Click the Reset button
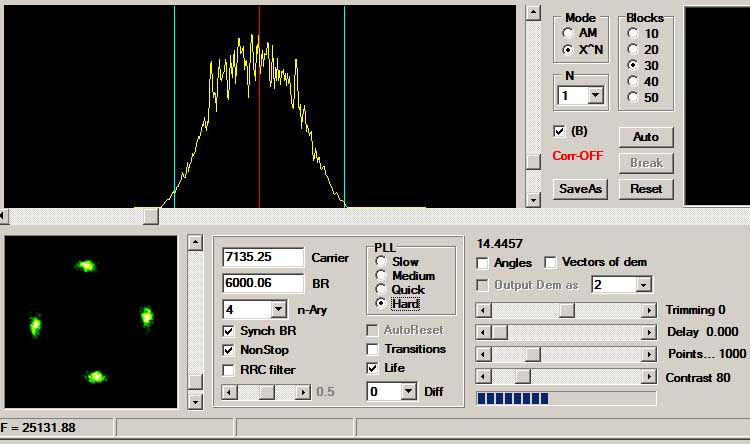Screen dimensions: 750x444 [646, 189]
